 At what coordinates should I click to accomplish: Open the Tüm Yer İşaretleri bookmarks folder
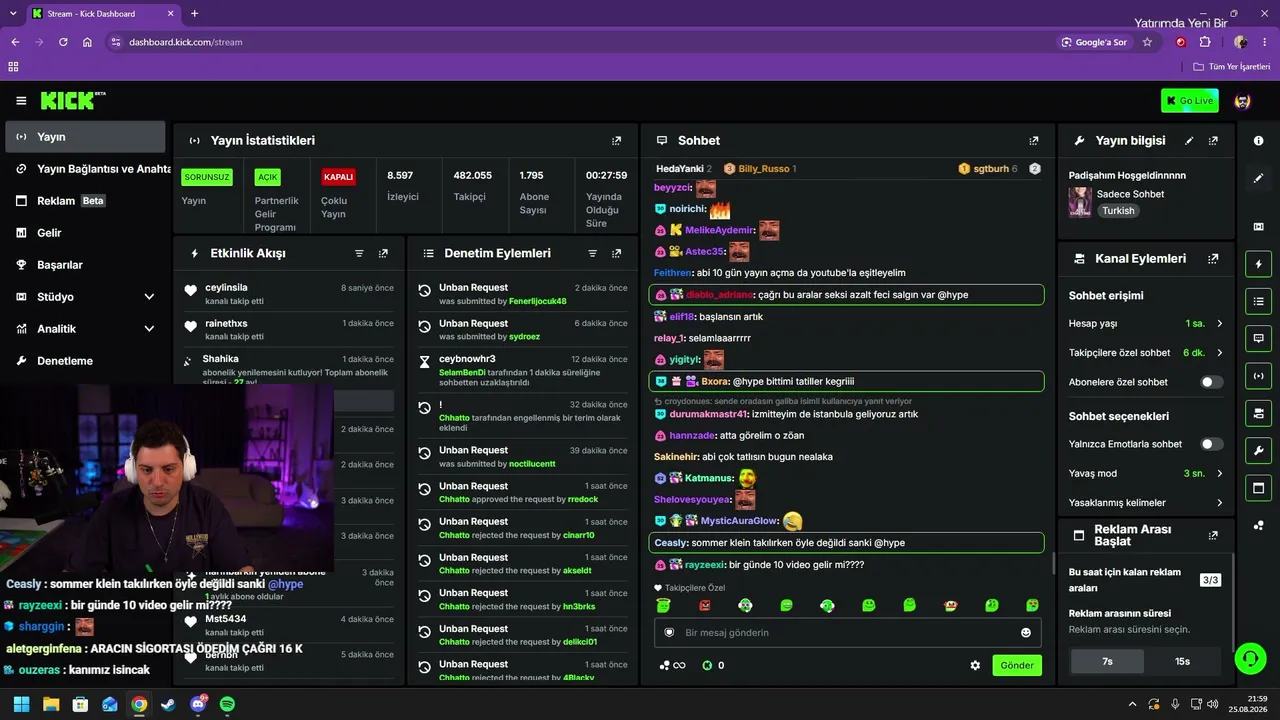[x=1232, y=67]
